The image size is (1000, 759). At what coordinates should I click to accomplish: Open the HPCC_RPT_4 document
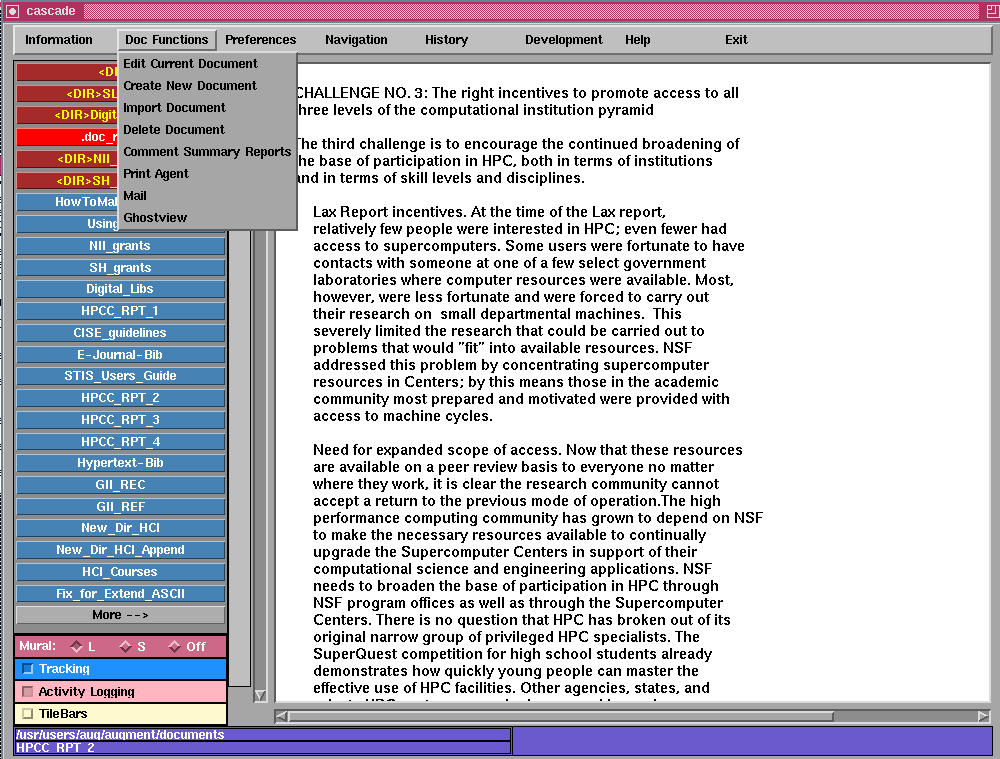pos(121,441)
